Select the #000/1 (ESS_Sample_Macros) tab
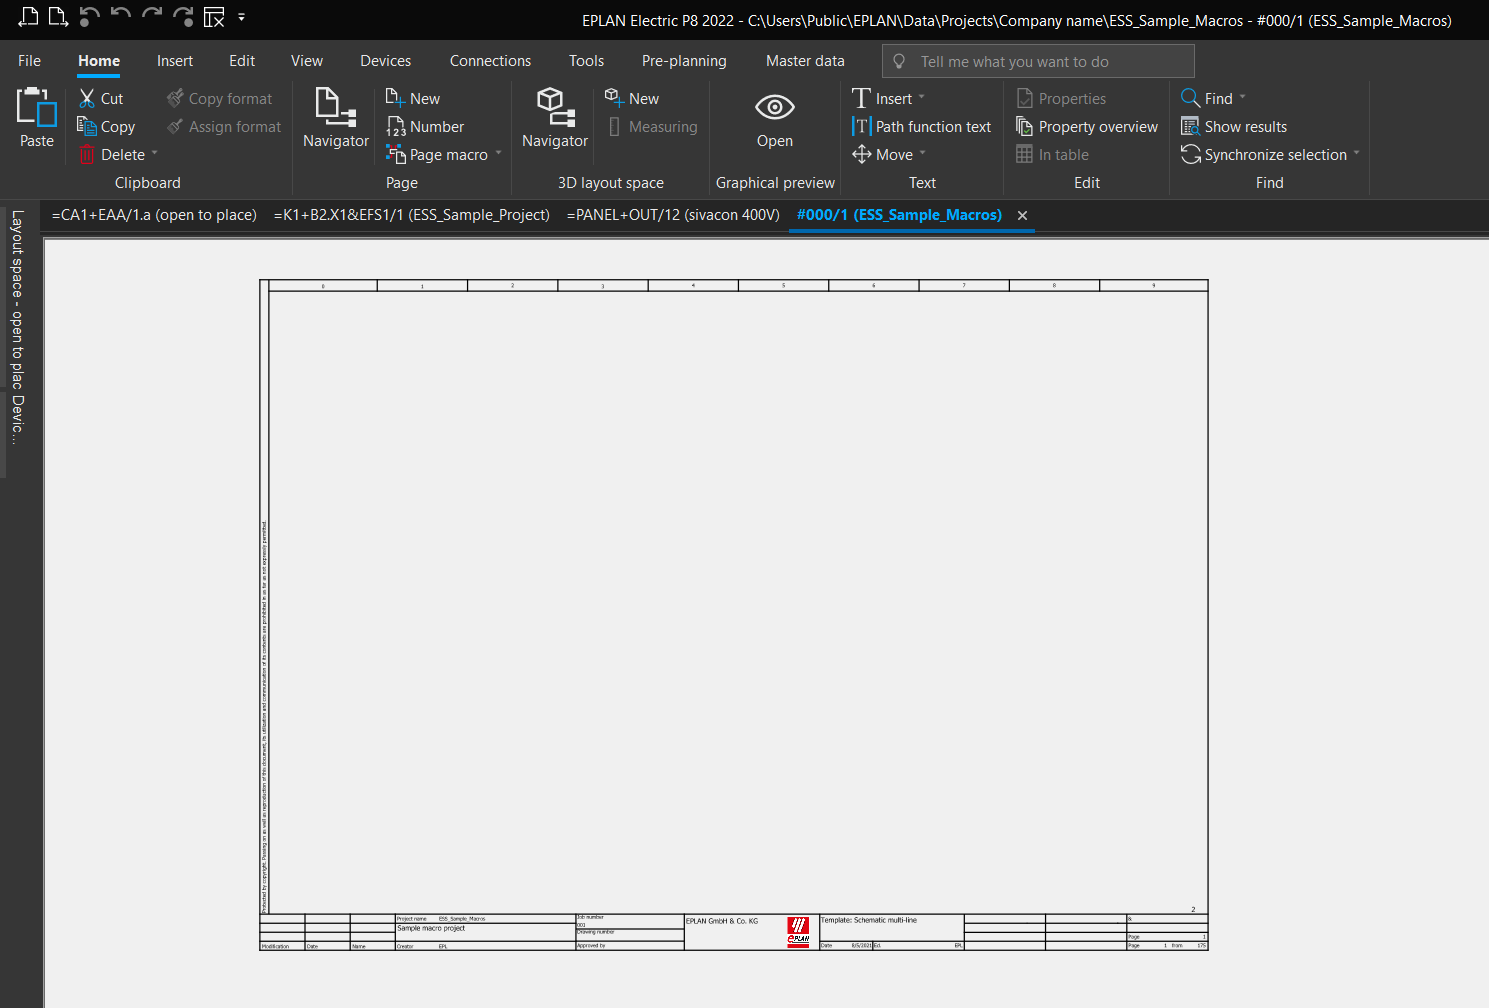This screenshot has width=1489, height=1008. click(899, 215)
